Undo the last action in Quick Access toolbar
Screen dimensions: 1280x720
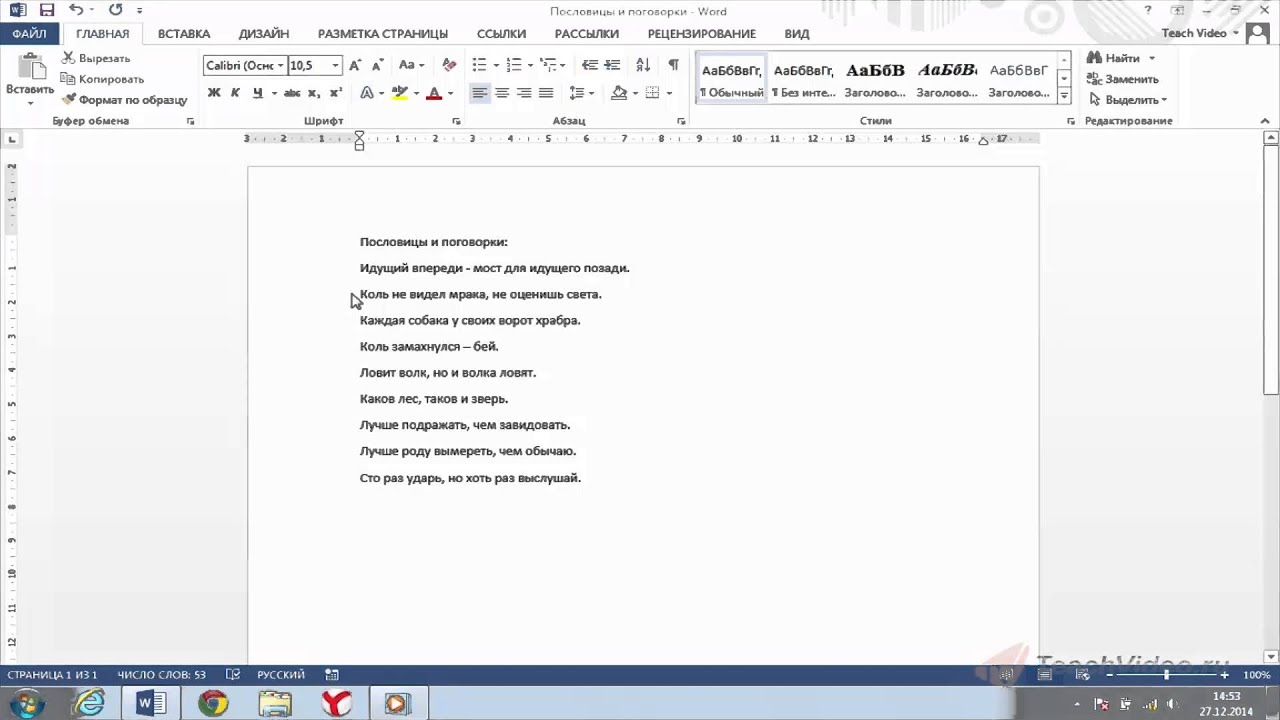[x=76, y=10]
